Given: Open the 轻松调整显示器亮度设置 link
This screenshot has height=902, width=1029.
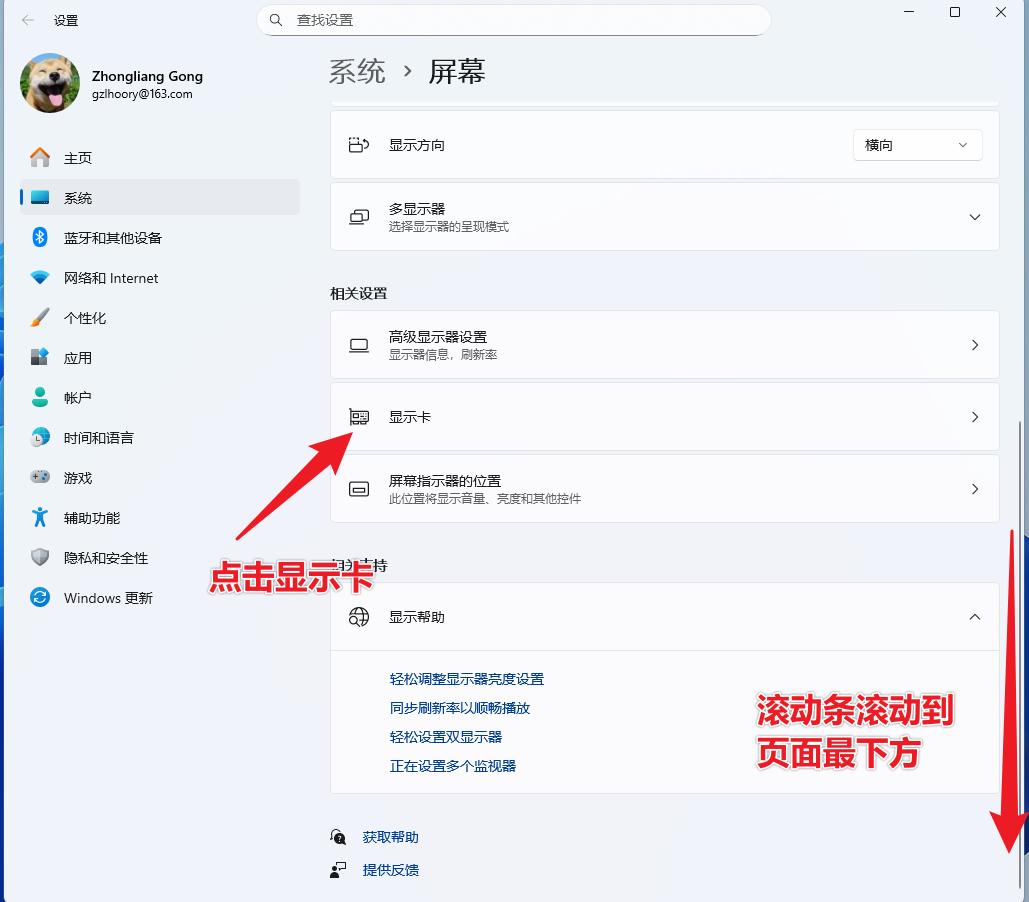Looking at the screenshot, I should click(467, 679).
